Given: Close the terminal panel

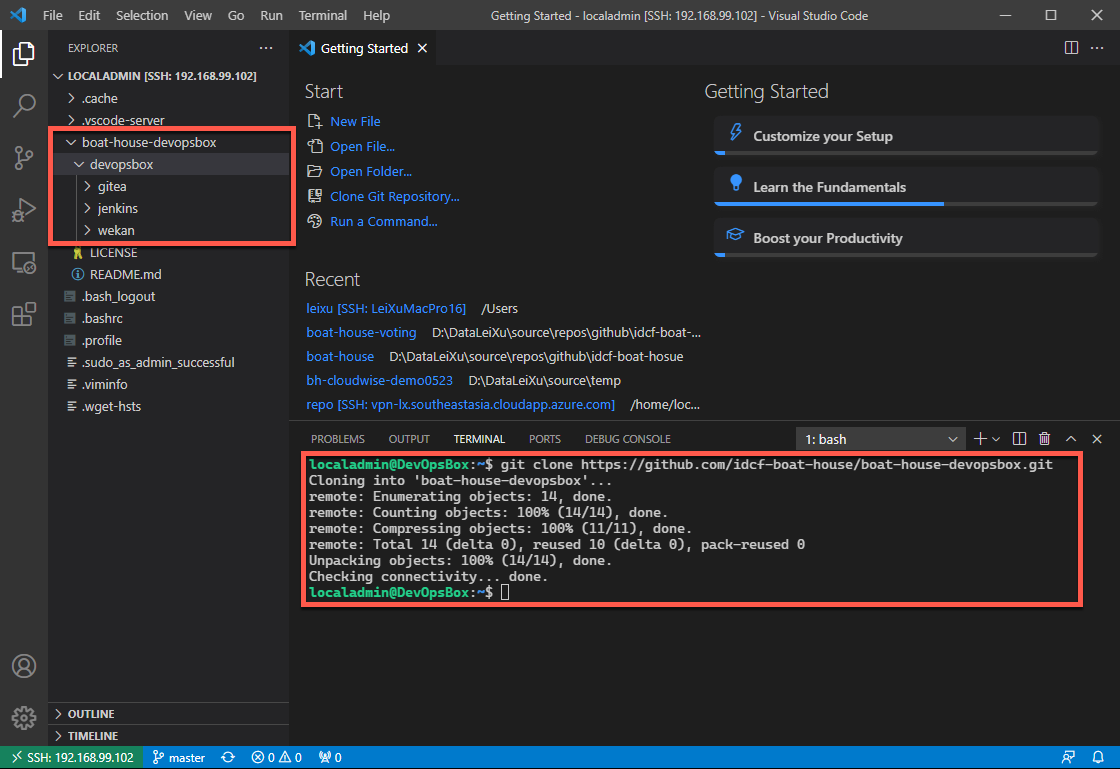Looking at the screenshot, I should click(1096, 438).
